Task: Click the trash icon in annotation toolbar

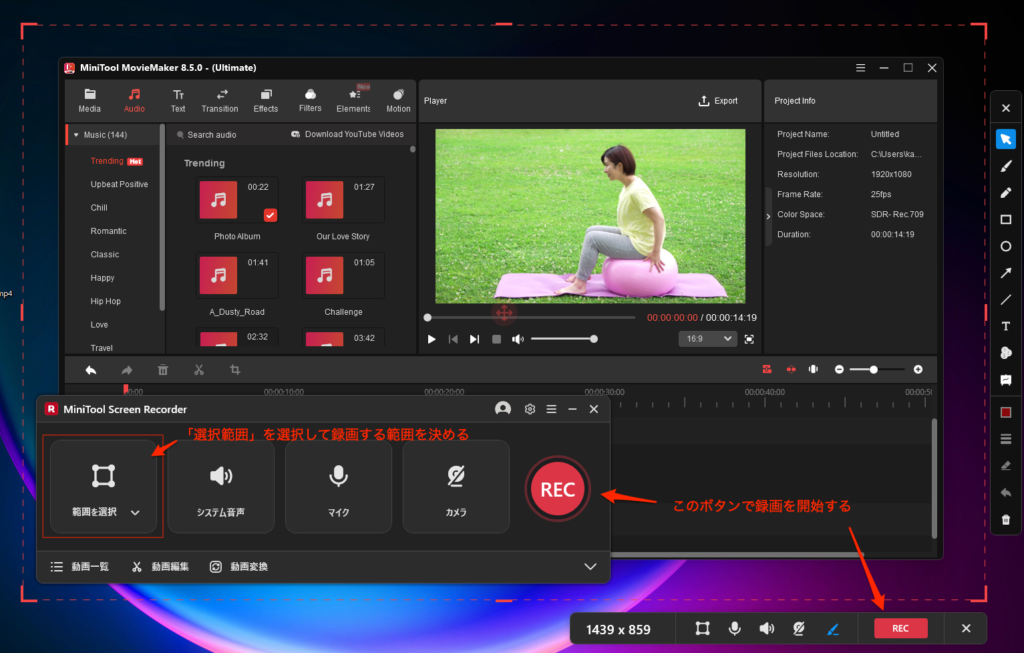Action: [x=1006, y=520]
